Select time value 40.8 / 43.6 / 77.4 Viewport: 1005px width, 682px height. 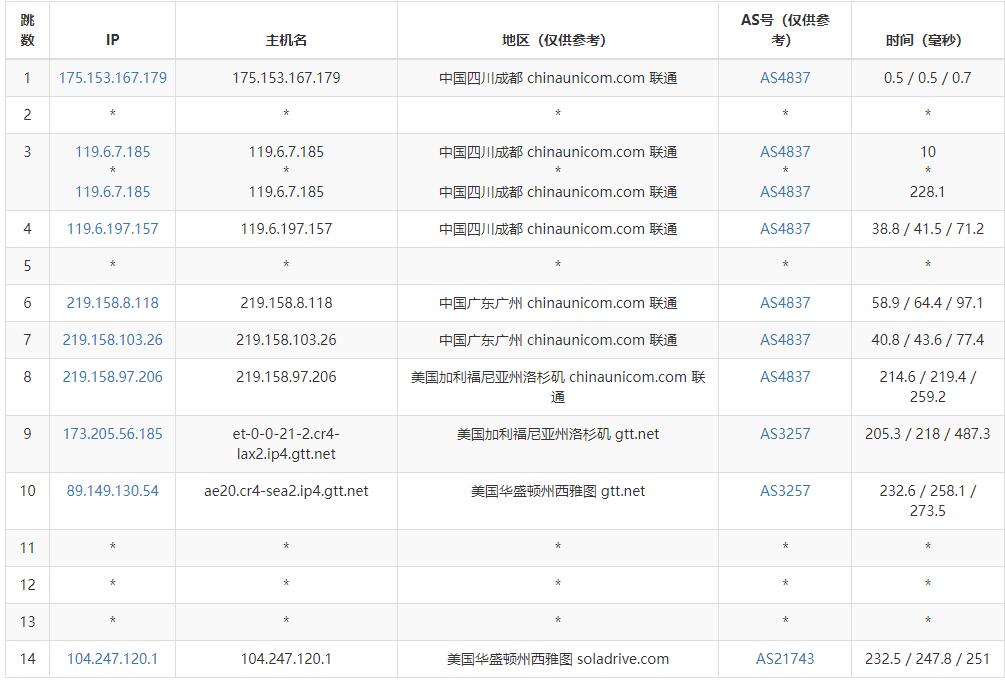pos(927,340)
